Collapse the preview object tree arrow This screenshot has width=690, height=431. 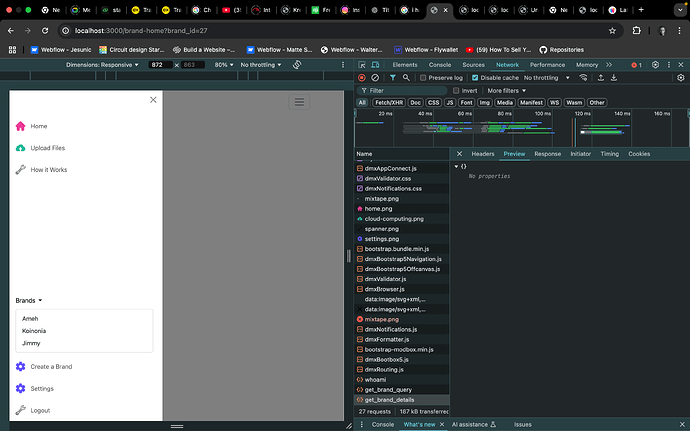pos(456,166)
